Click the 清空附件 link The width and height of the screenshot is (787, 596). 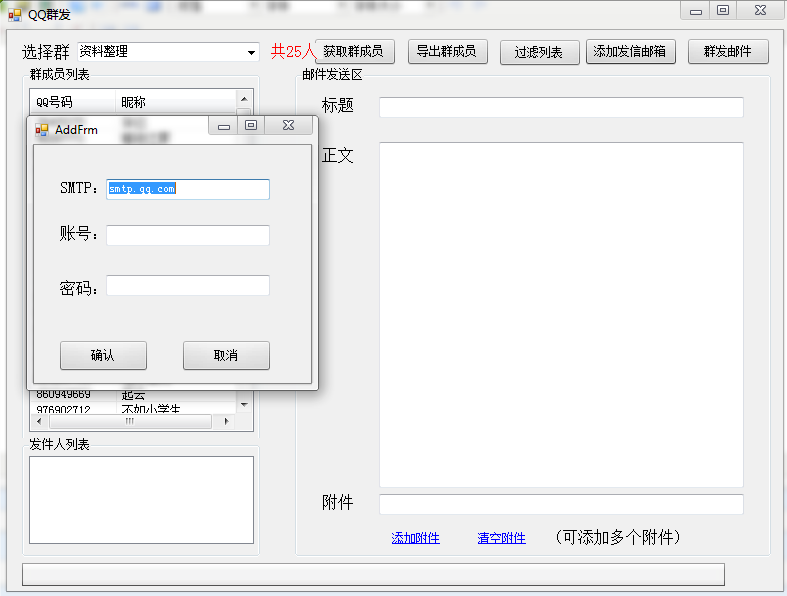tap(501, 538)
